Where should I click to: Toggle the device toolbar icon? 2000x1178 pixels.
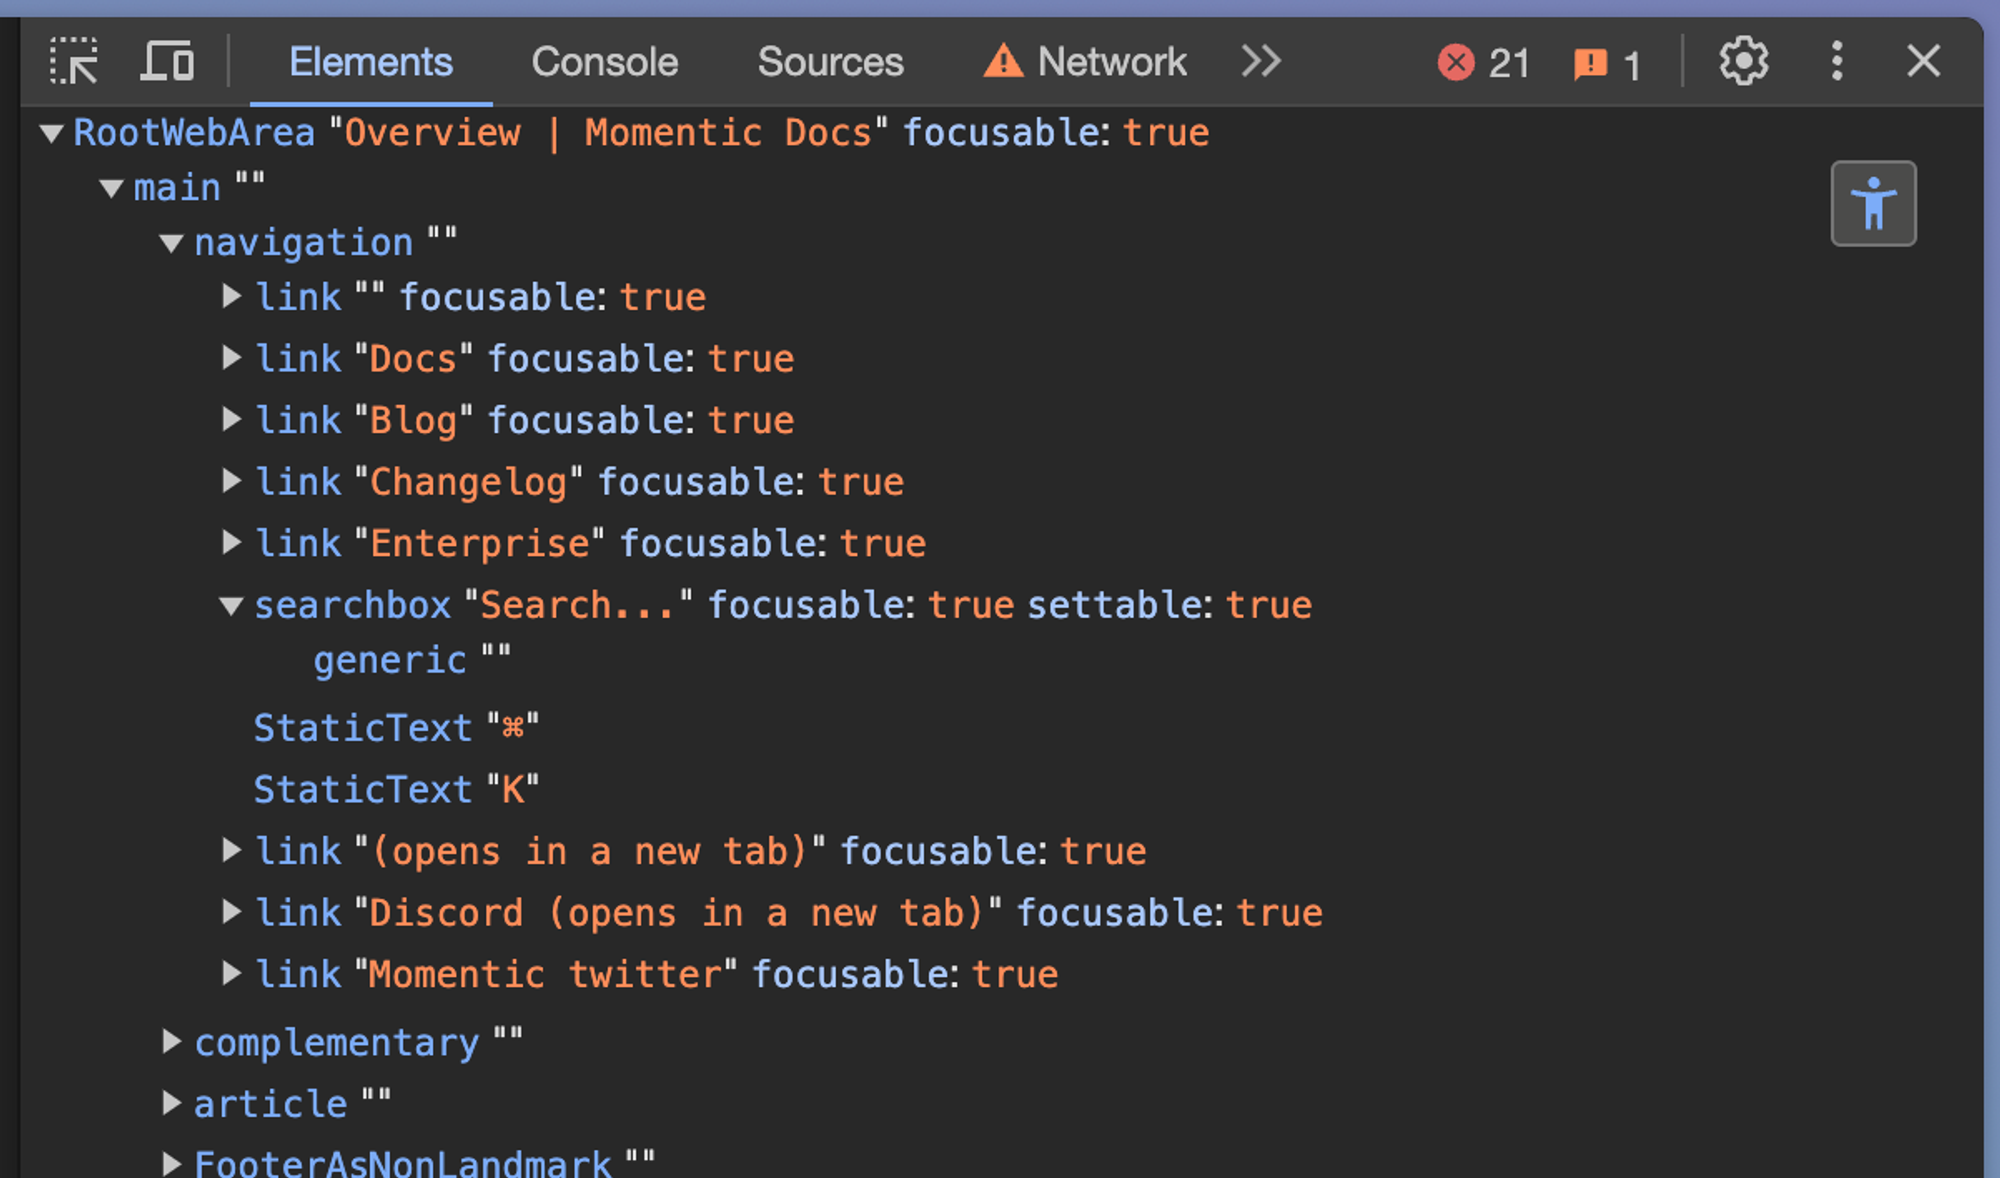pos(167,62)
